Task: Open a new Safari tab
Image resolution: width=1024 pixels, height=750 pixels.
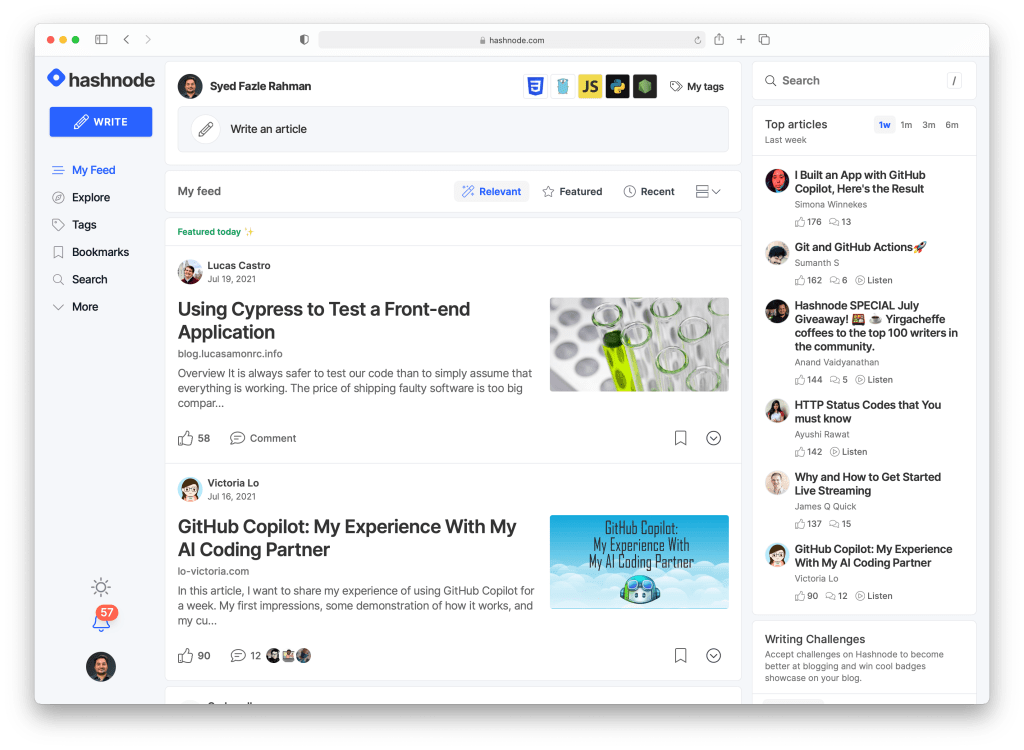Action: pos(741,39)
